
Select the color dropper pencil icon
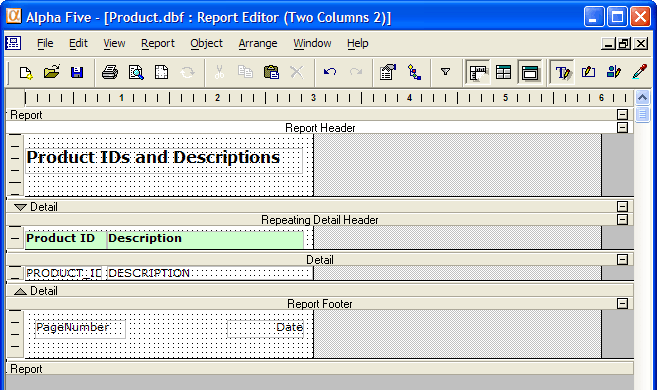point(640,72)
